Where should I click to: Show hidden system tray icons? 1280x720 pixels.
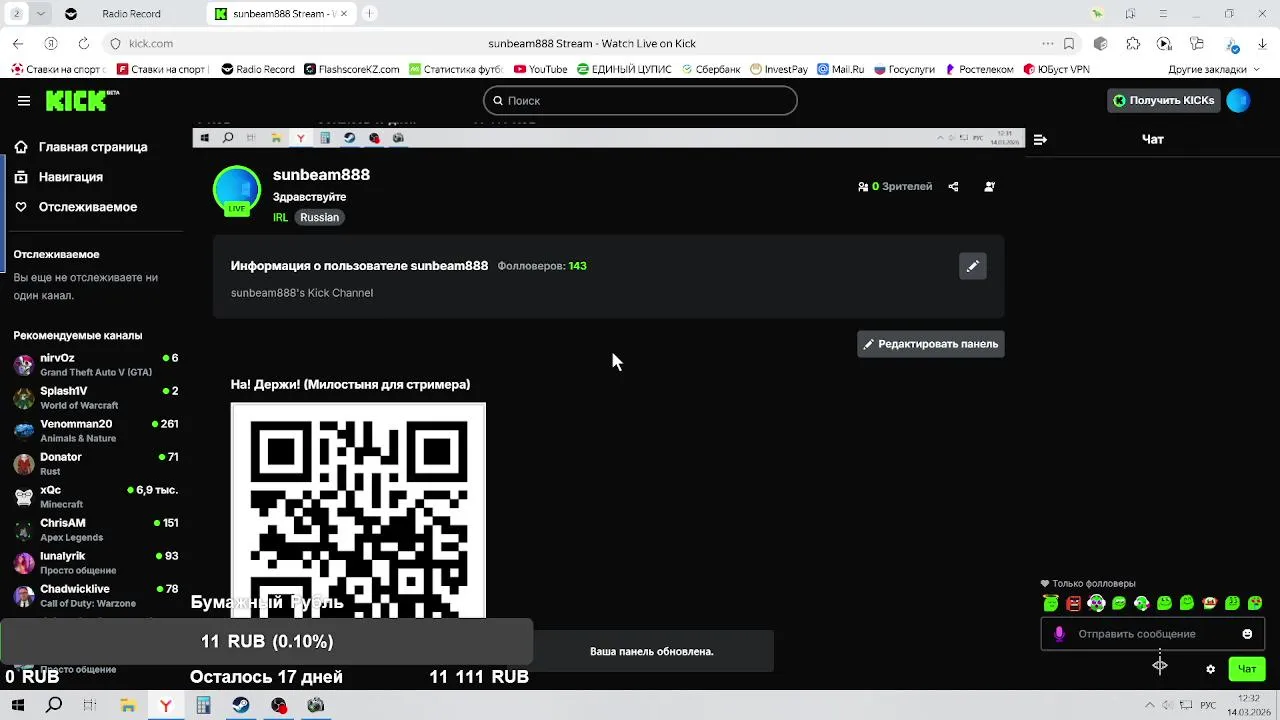(1149, 706)
